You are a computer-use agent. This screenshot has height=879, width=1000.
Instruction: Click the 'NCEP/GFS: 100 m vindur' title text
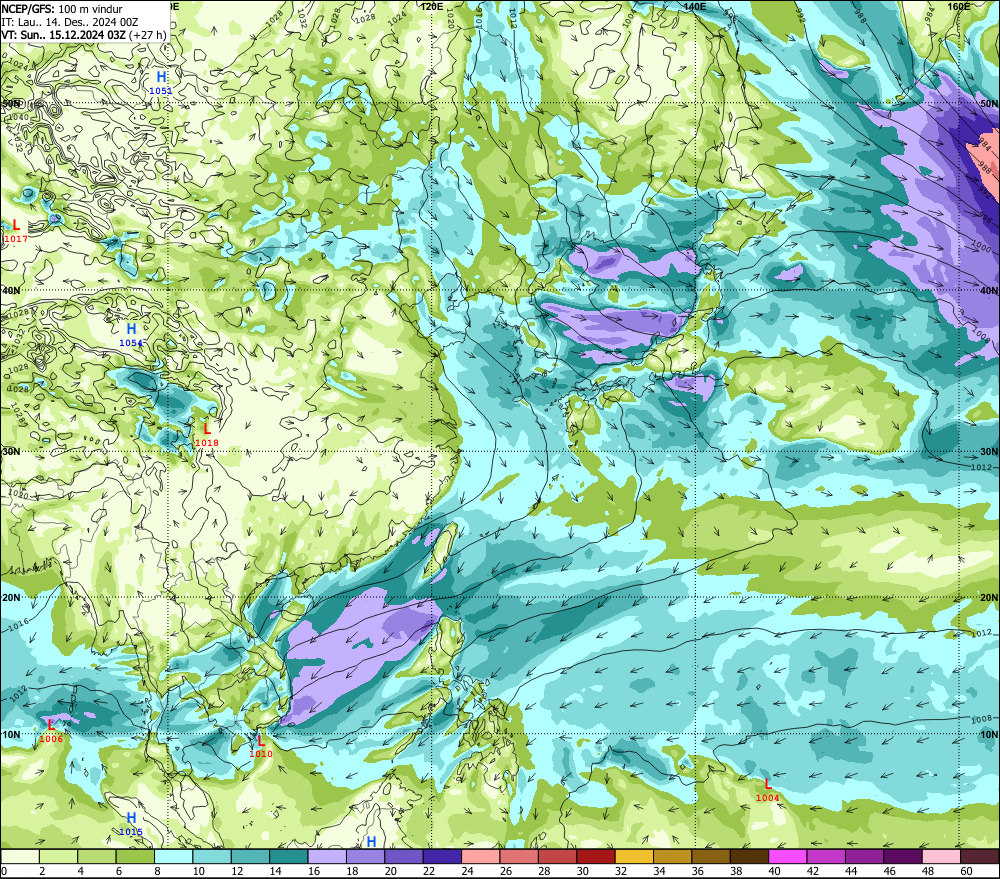(62, 9)
